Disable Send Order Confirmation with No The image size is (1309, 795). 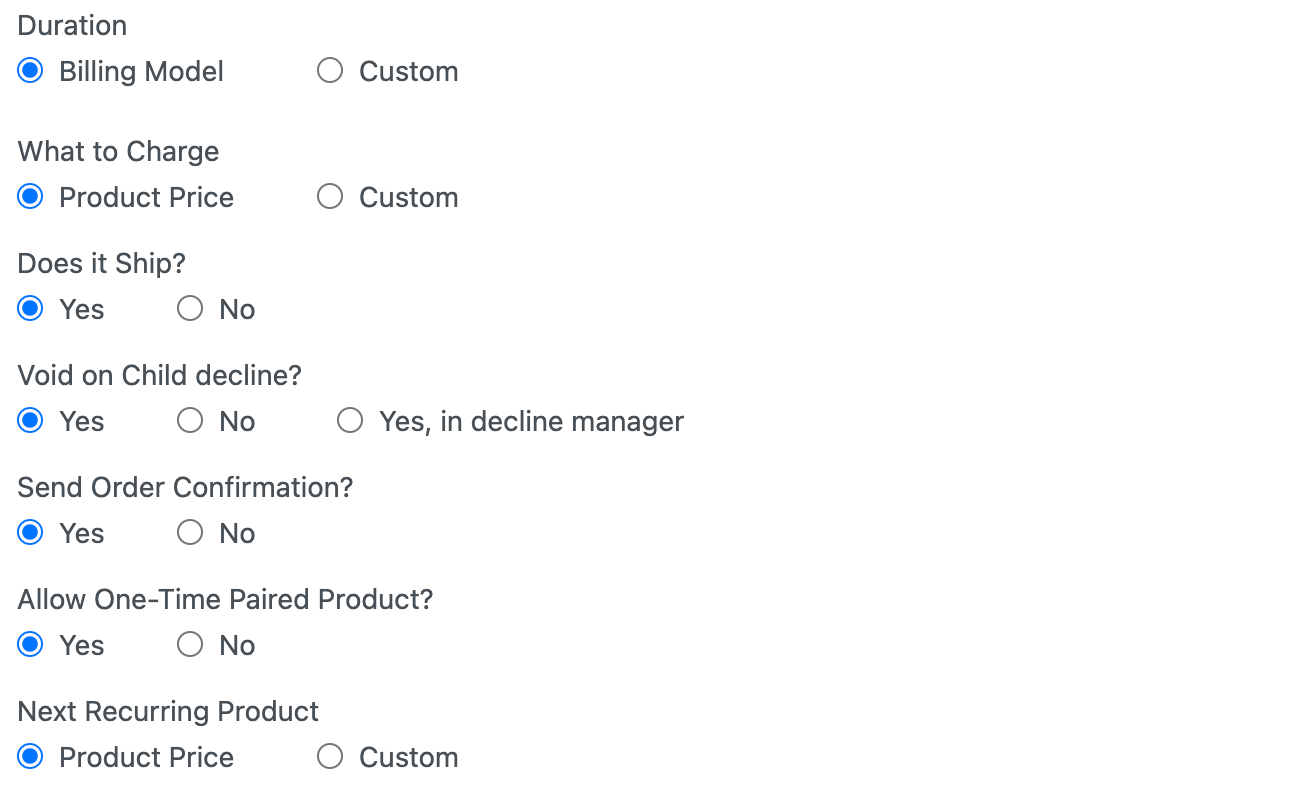click(x=190, y=533)
